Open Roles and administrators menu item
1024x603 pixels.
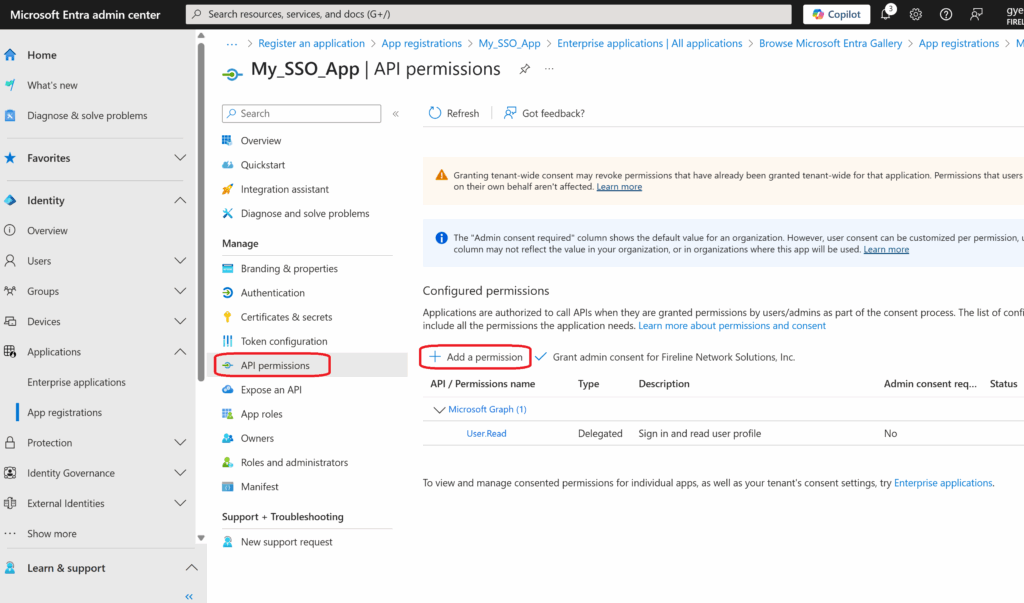(x=294, y=463)
